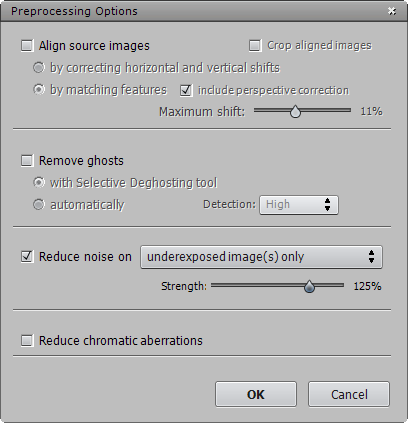Select by correcting horizontal and vertical shifts
Image resolution: width=408 pixels, height=423 pixels.
pos(39,68)
